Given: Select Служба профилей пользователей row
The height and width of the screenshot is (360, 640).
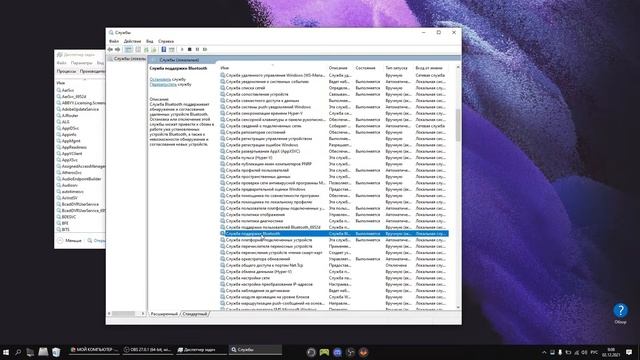Looking at the screenshot, I should pos(334,170).
